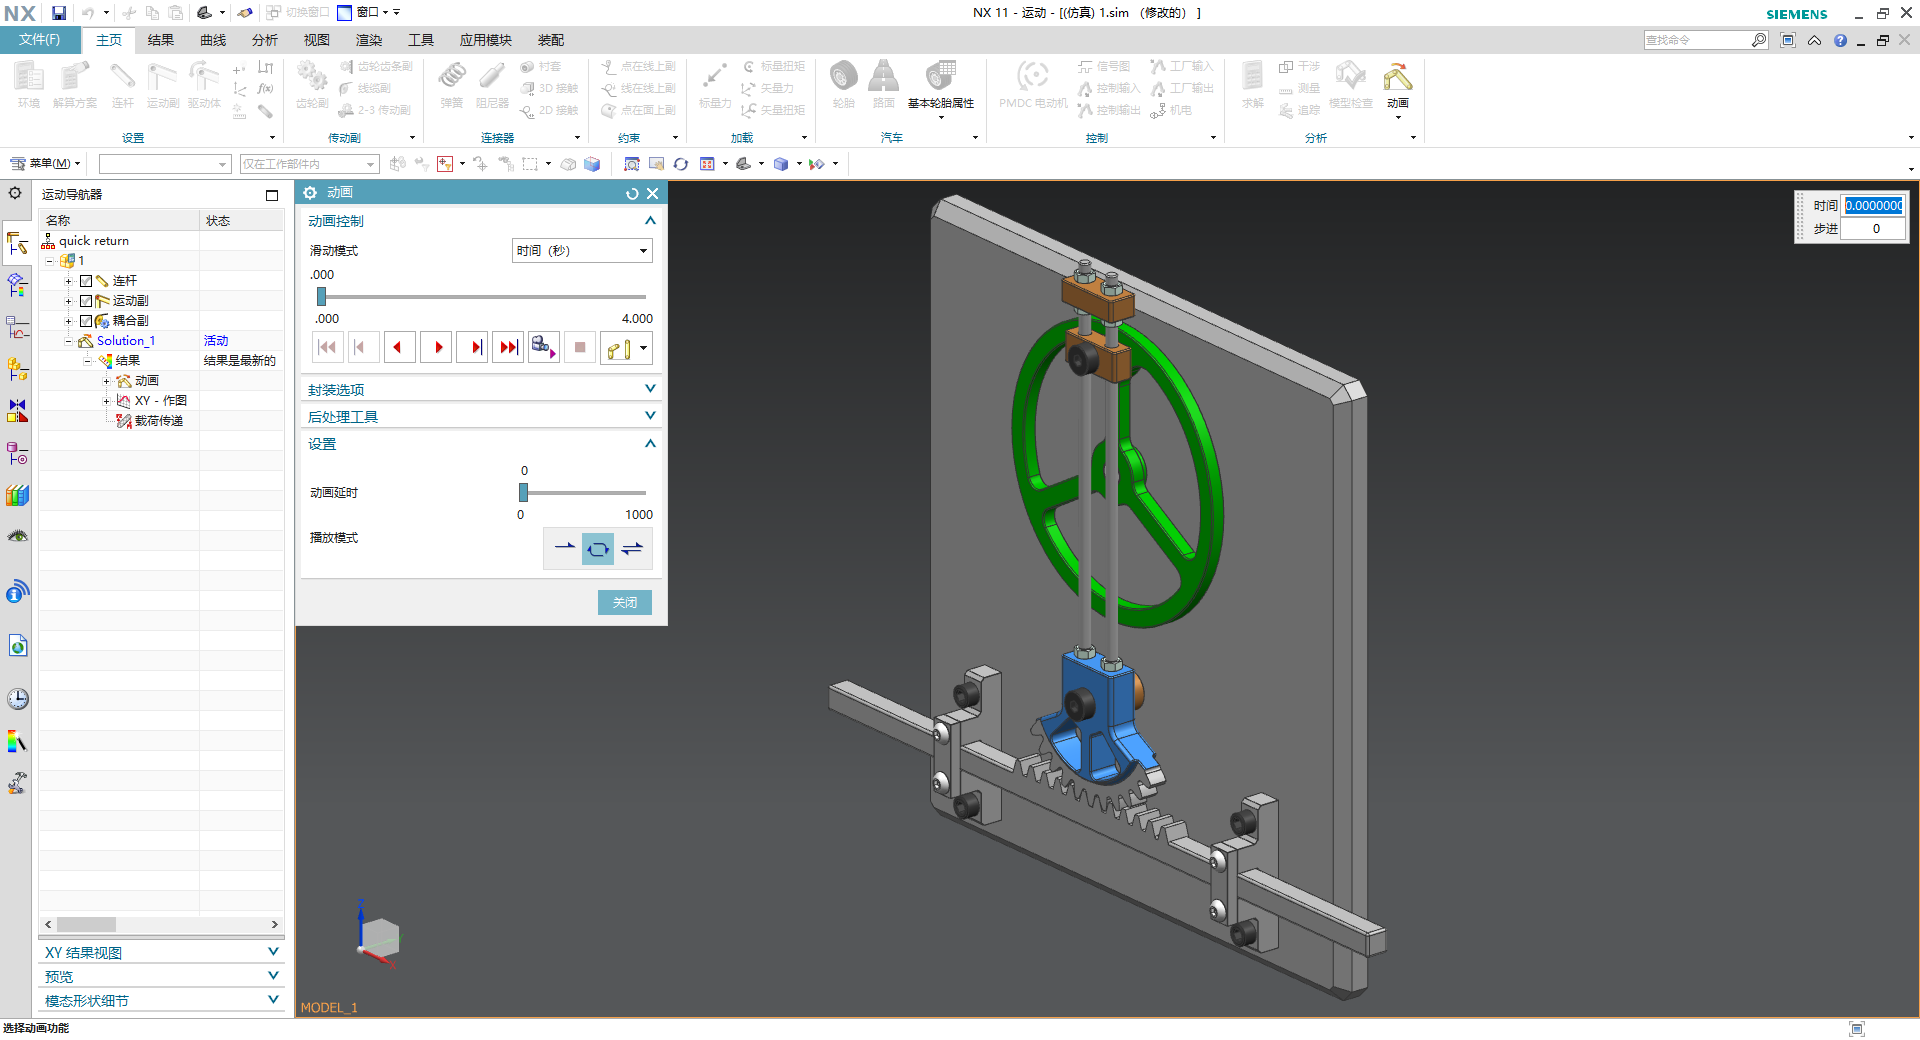This screenshot has height=1040, width=1920.
Task: Toggle the 运动副 checkbox
Action: point(86,301)
